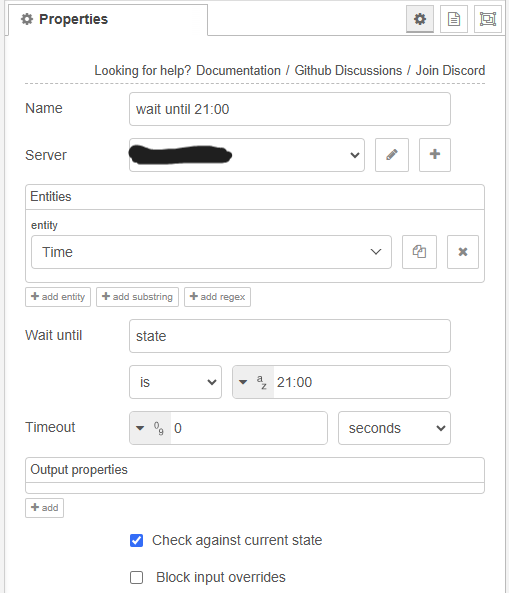Open the Server dropdown
Image resolution: width=509 pixels, height=593 pixels.
(x=247, y=155)
